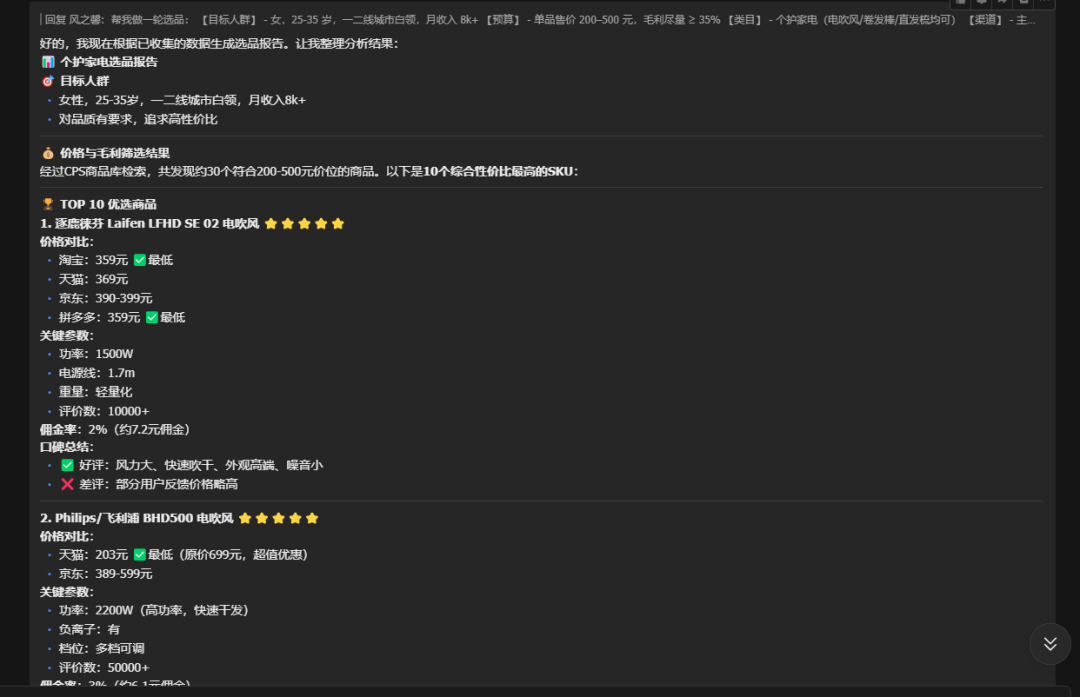
Task: Click '关键参数' label under Philips product
Action: click(67, 592)
